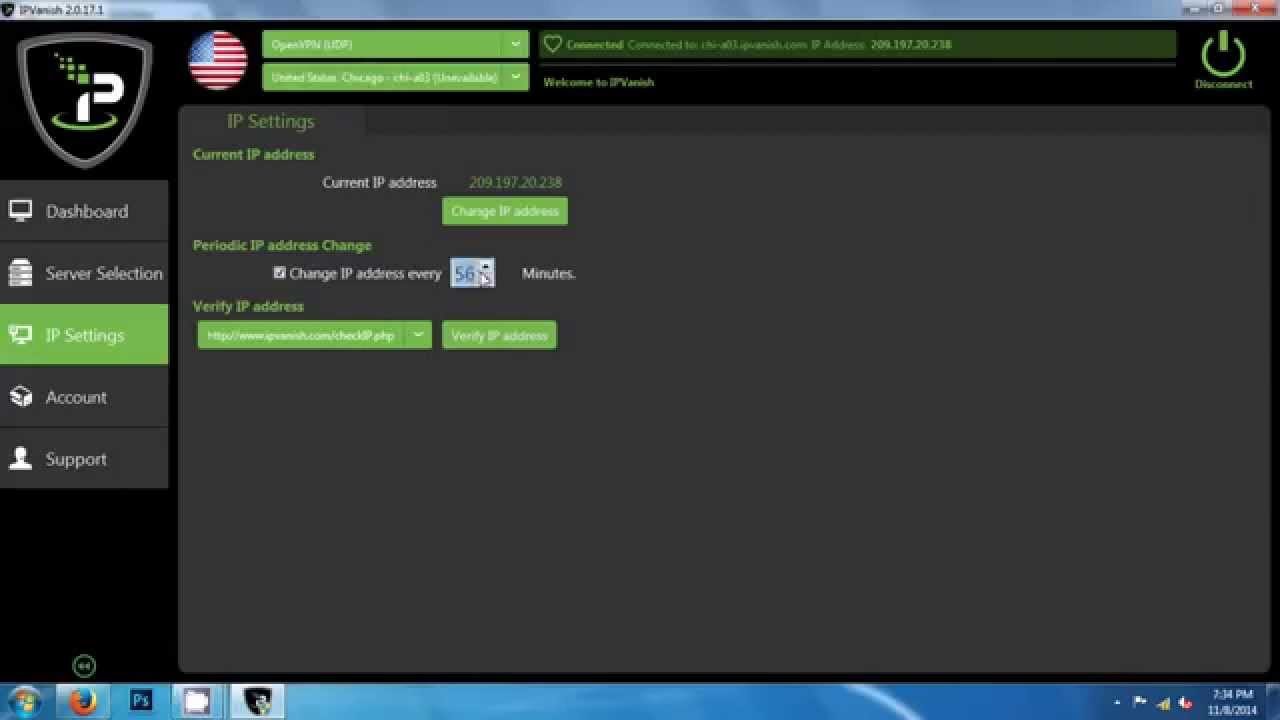The width and height of the screenshot is (1280, 720).
Task: Click the taskbar clock showing 7:34 PM
Action: (1232, 702)
